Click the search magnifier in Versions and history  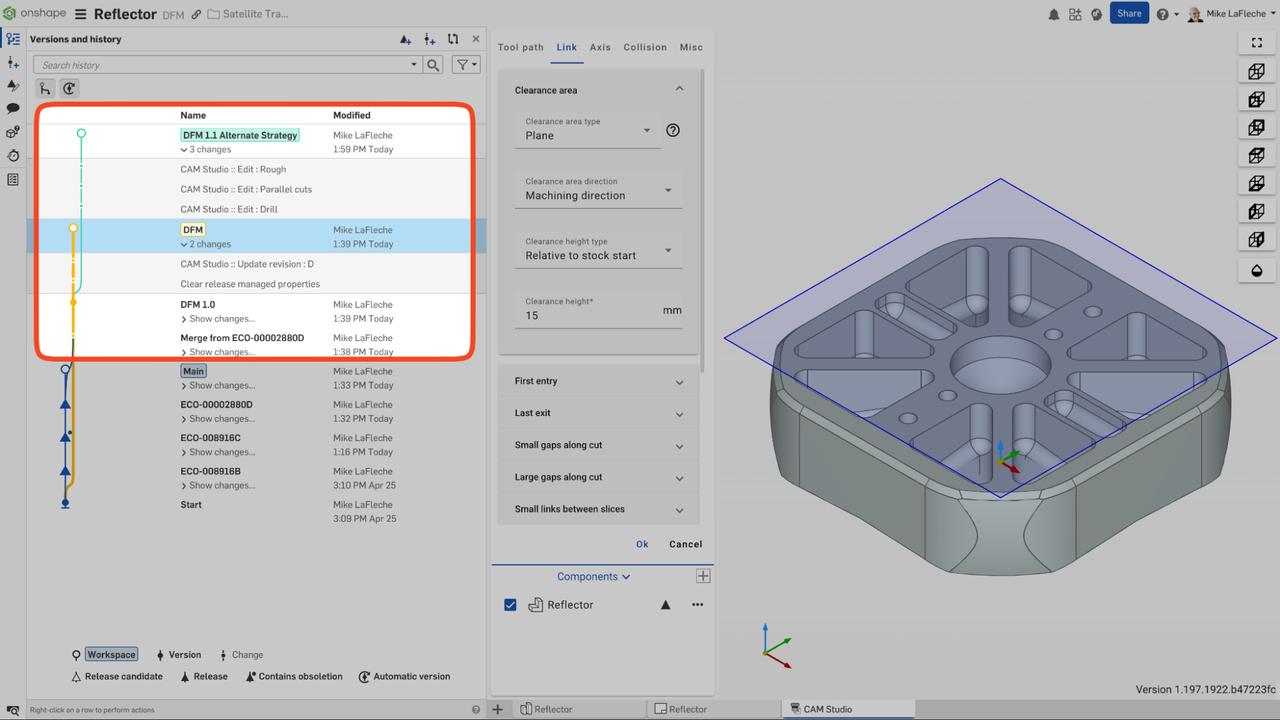tap(433, 64)
